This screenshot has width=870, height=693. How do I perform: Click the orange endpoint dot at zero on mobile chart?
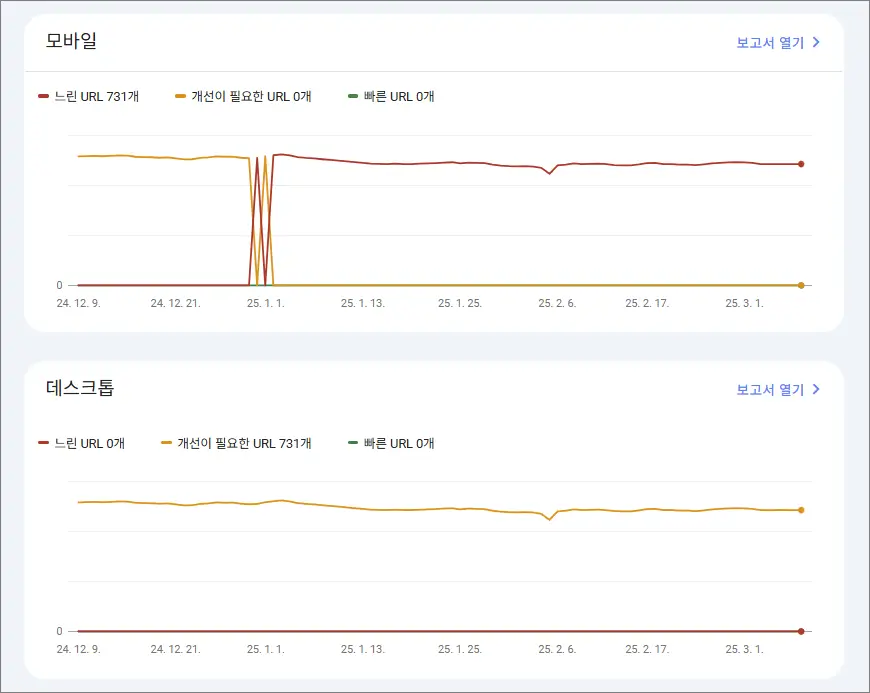[x=801, y=285]
